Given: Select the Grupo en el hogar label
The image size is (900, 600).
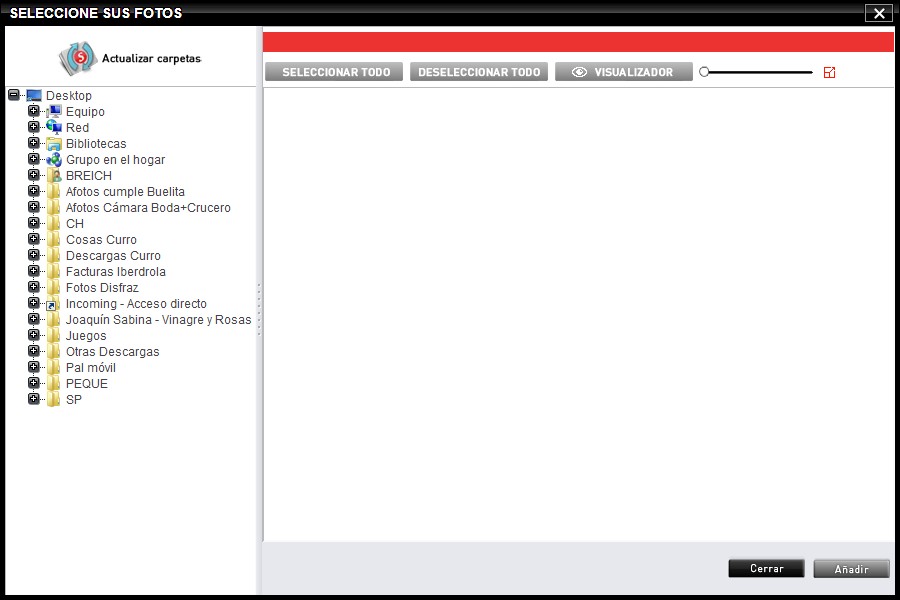Looking at the screenshot, I should click(x=115, y=160).
